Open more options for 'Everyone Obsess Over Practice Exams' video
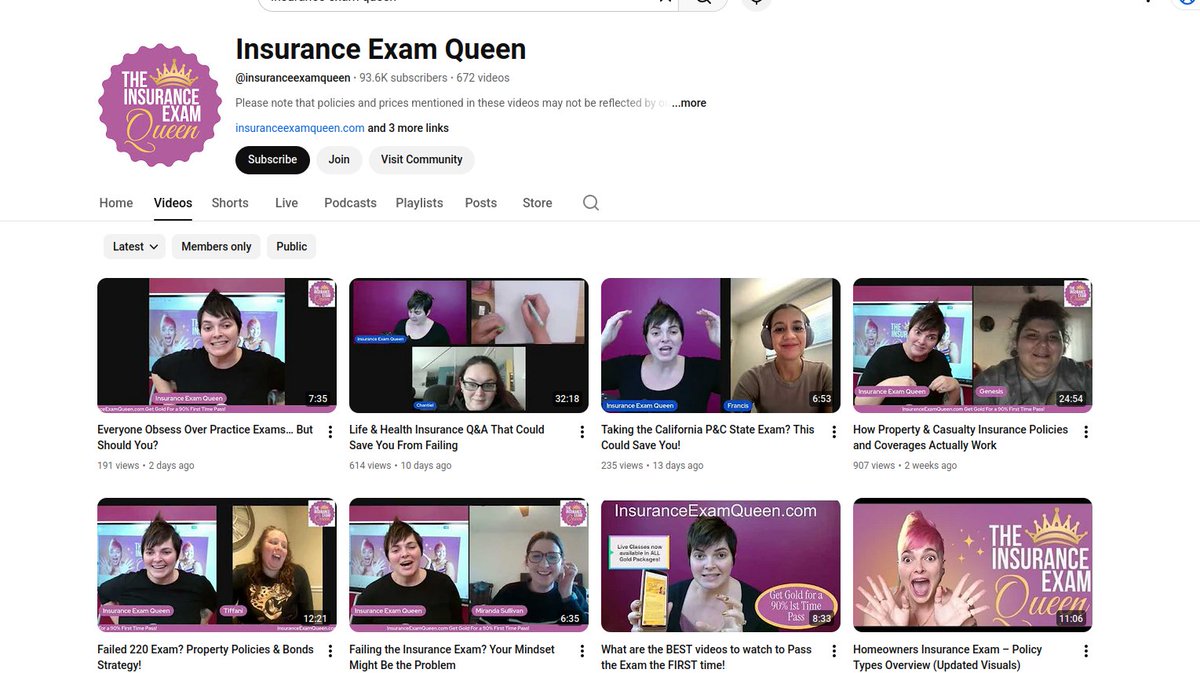Image resolution: width=1200 pixels, height=673 pixels. pos(331,432)
